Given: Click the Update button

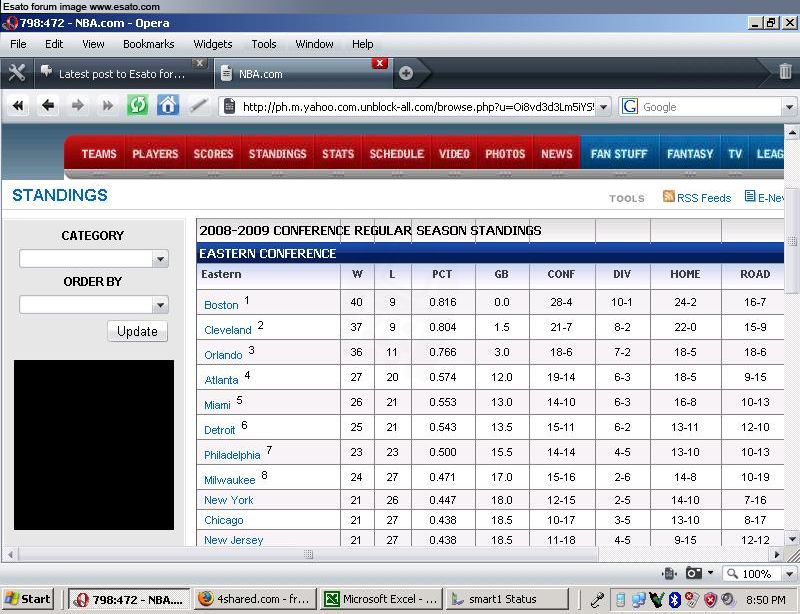Looking at the screenshot, I should tap(137, 331).
